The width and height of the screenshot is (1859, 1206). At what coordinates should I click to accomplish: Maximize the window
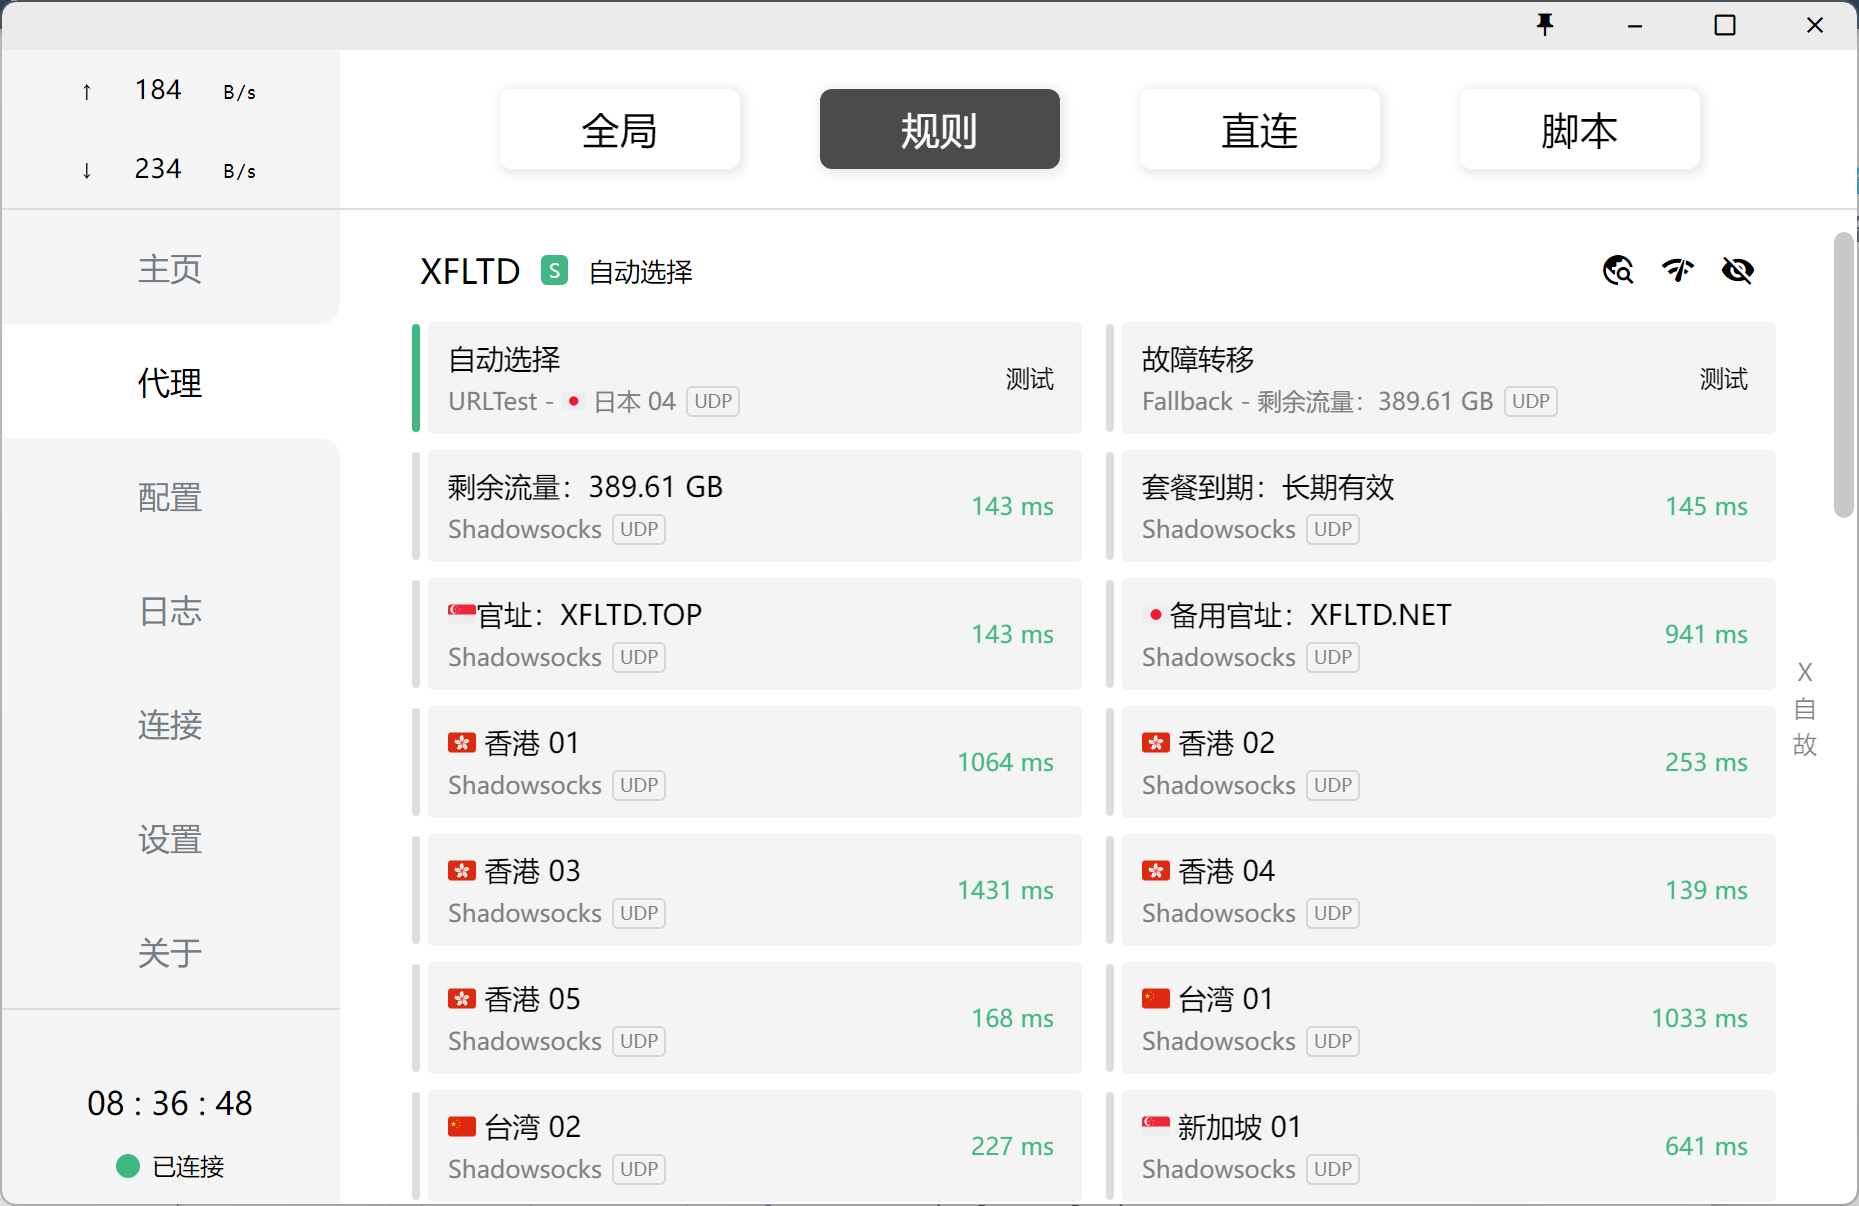(x=1725, y=25)
